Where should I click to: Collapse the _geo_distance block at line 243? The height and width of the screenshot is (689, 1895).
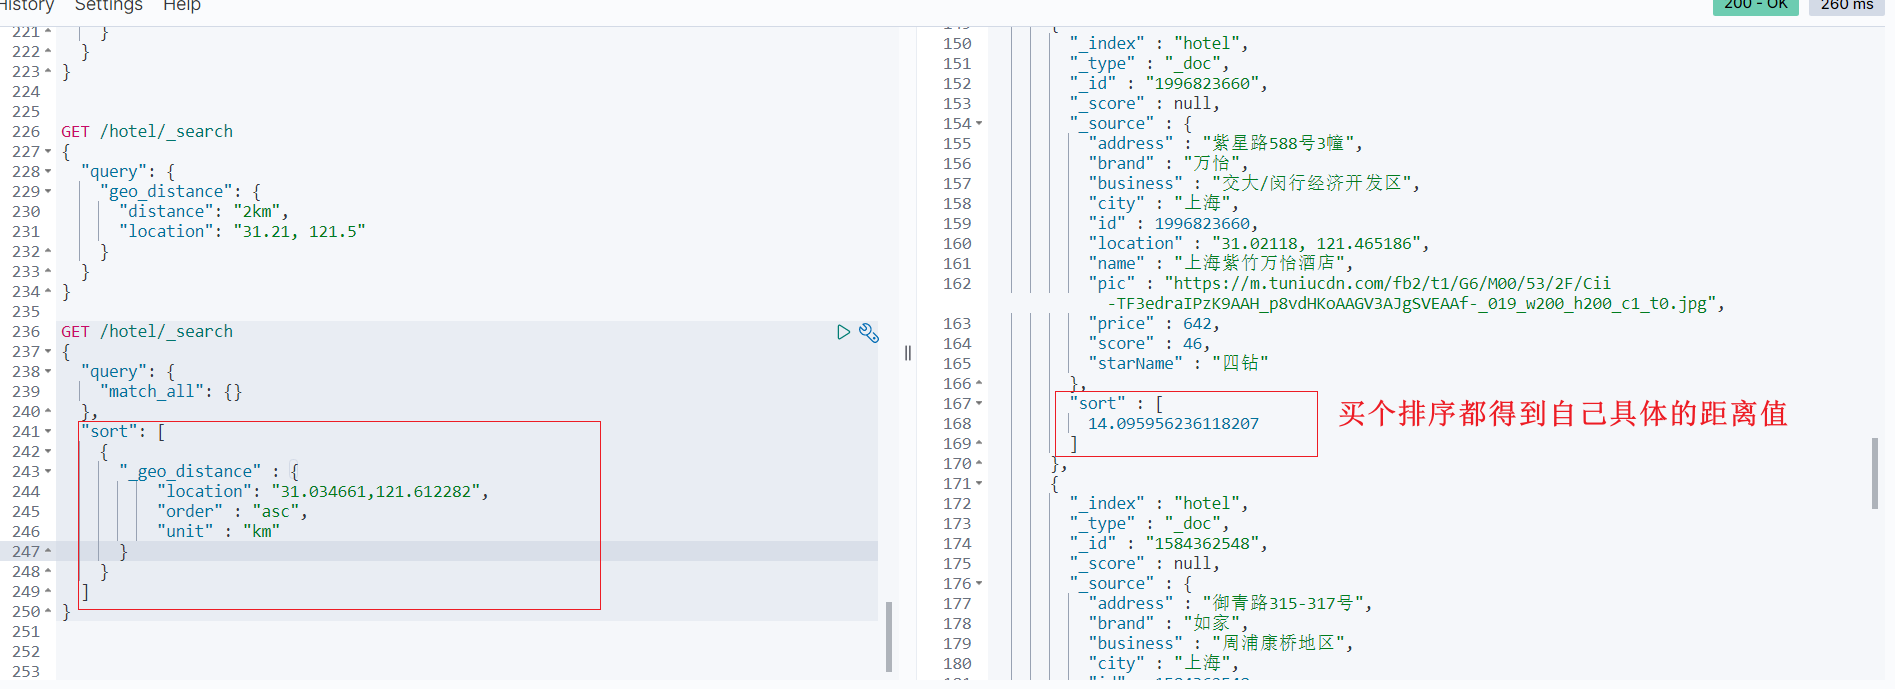(47, 471)
